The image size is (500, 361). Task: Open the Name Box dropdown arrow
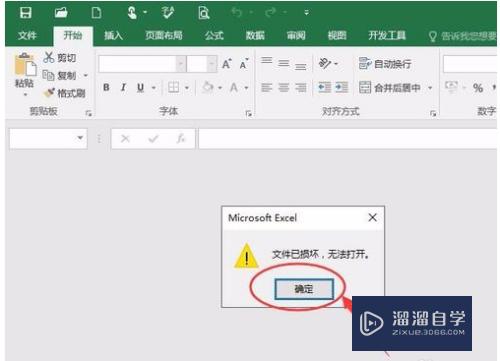pyautogui.click(x=80, y=137)
